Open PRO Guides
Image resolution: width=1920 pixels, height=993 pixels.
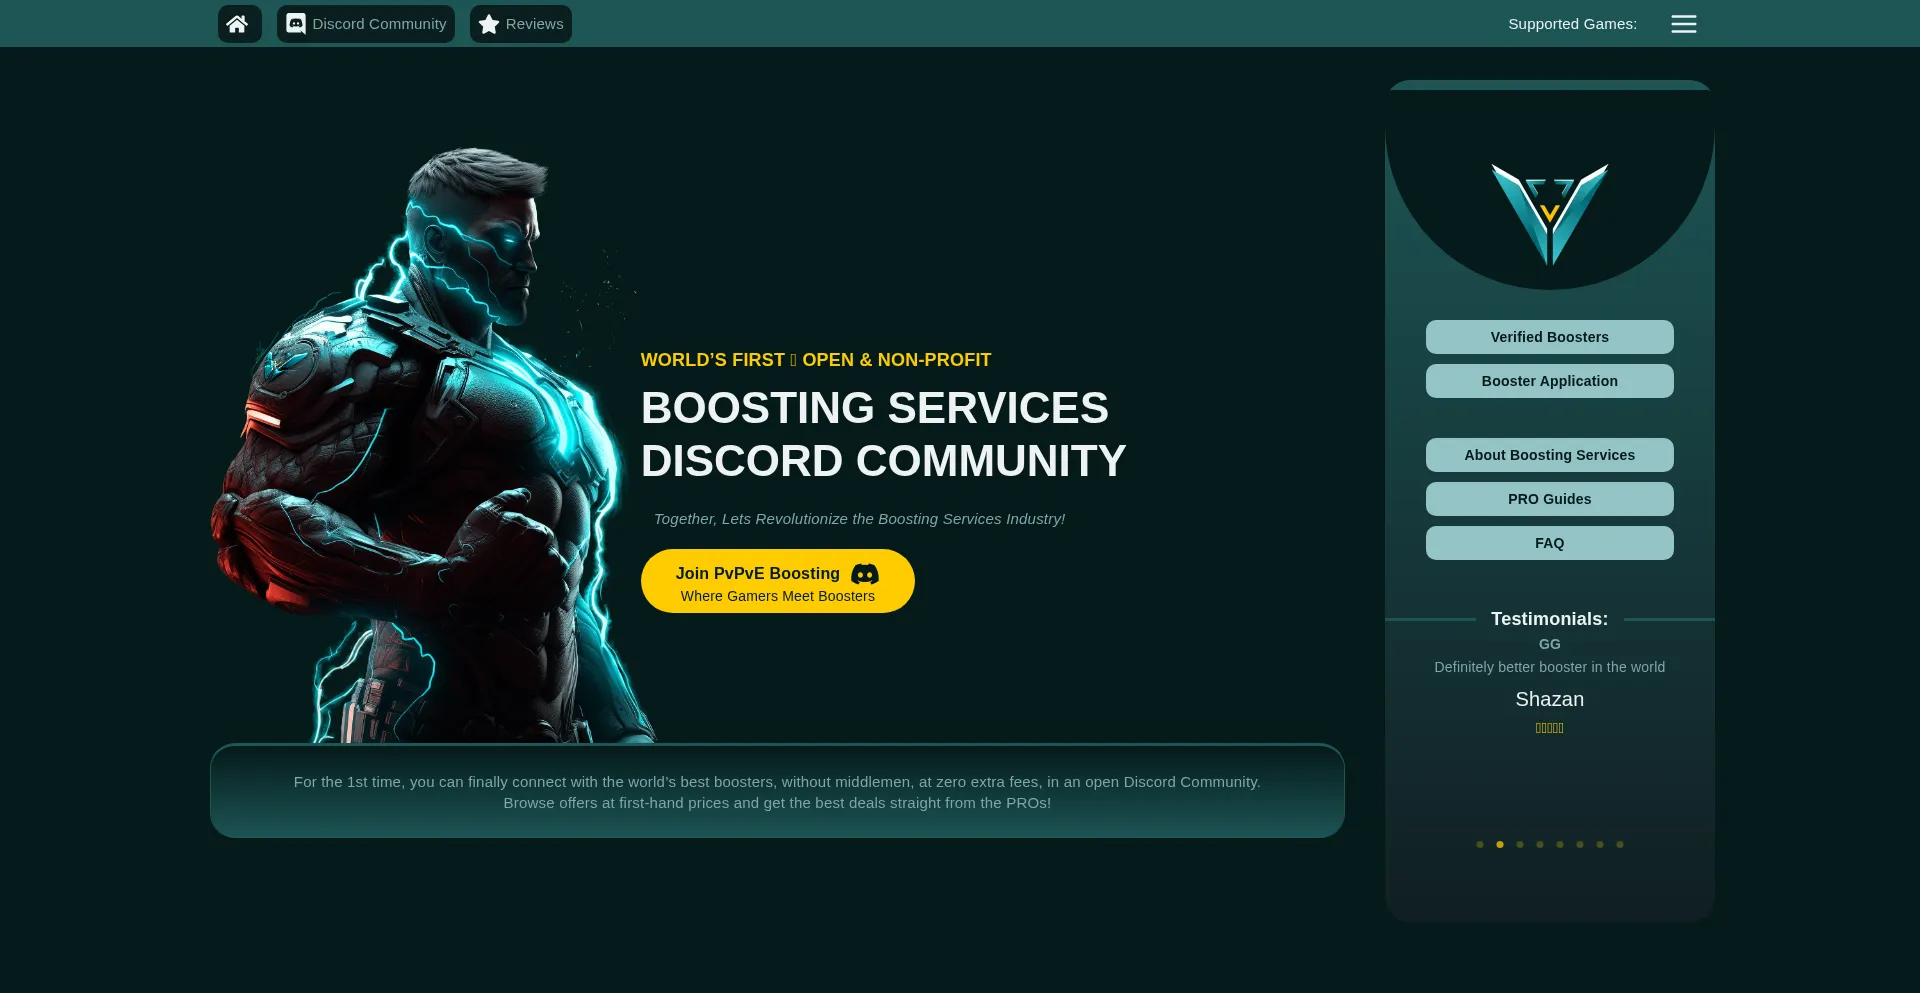coord(1549,499)
